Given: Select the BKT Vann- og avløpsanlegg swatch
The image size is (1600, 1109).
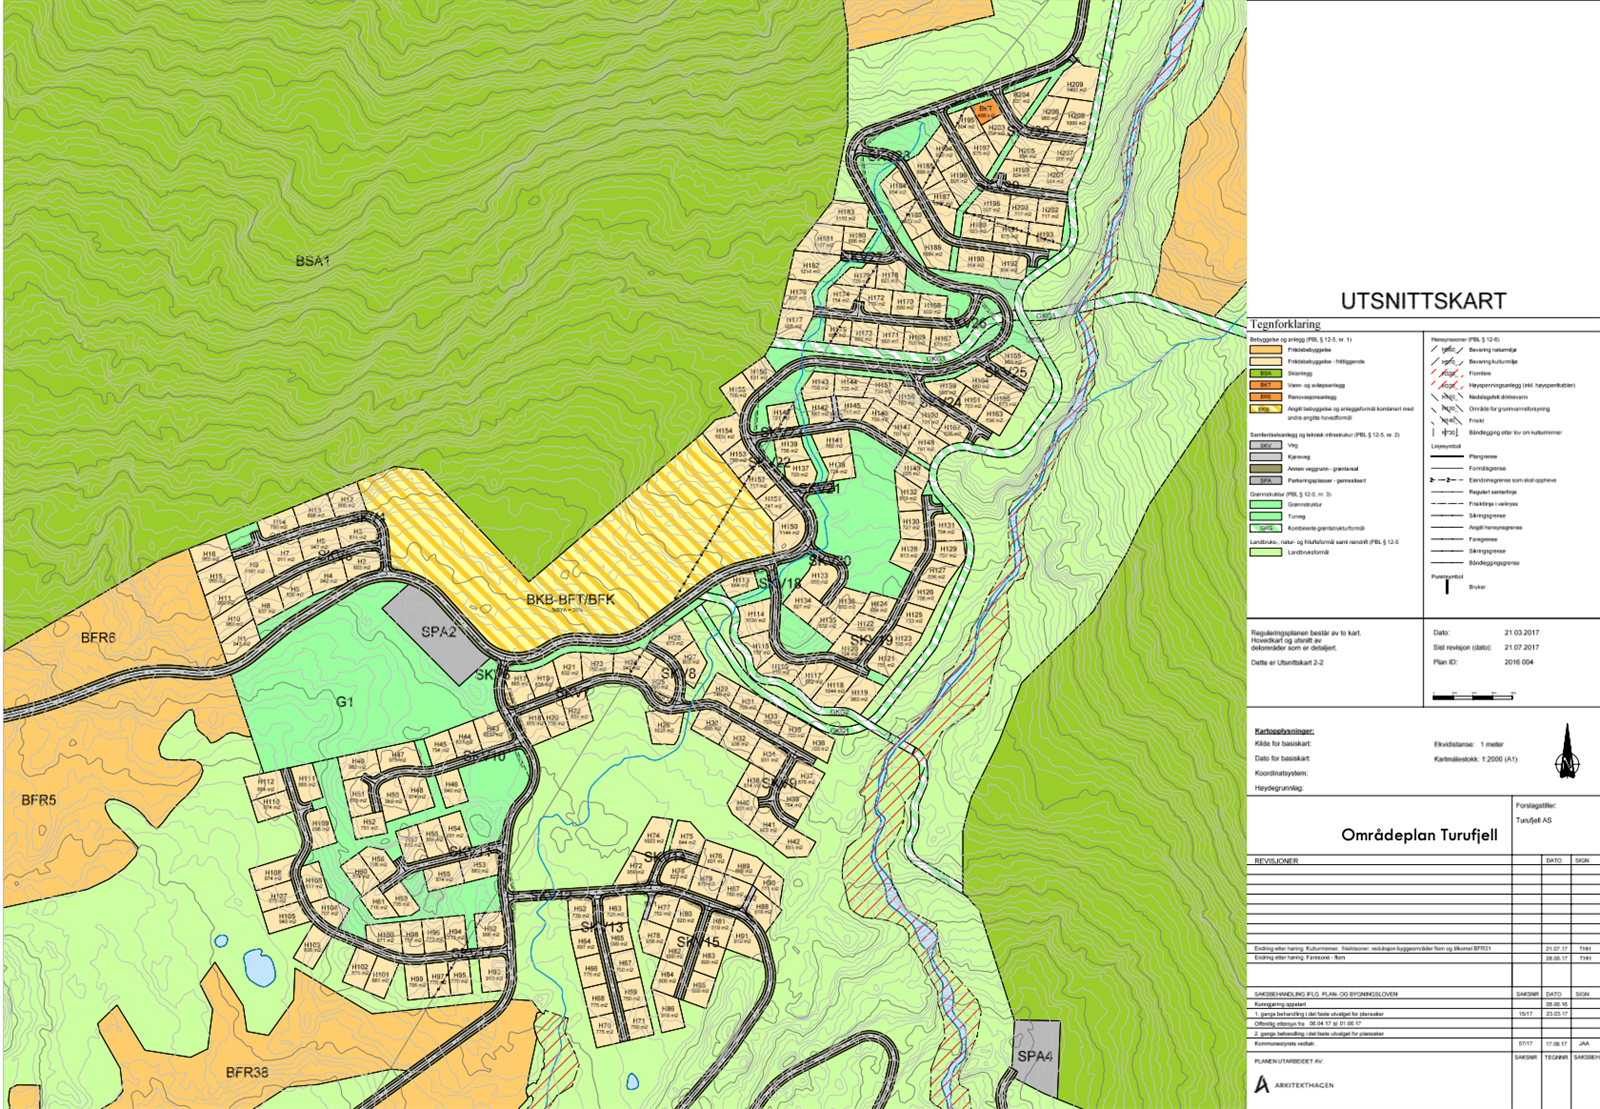Looking at the screenshot, I should pos(1266,385).
